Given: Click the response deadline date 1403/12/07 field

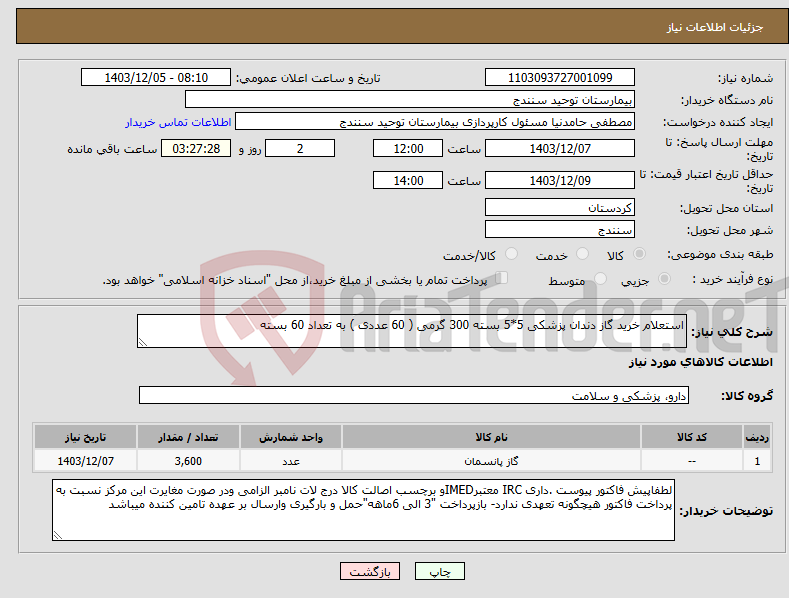Looking at the screenshot, I should point(560,148).
